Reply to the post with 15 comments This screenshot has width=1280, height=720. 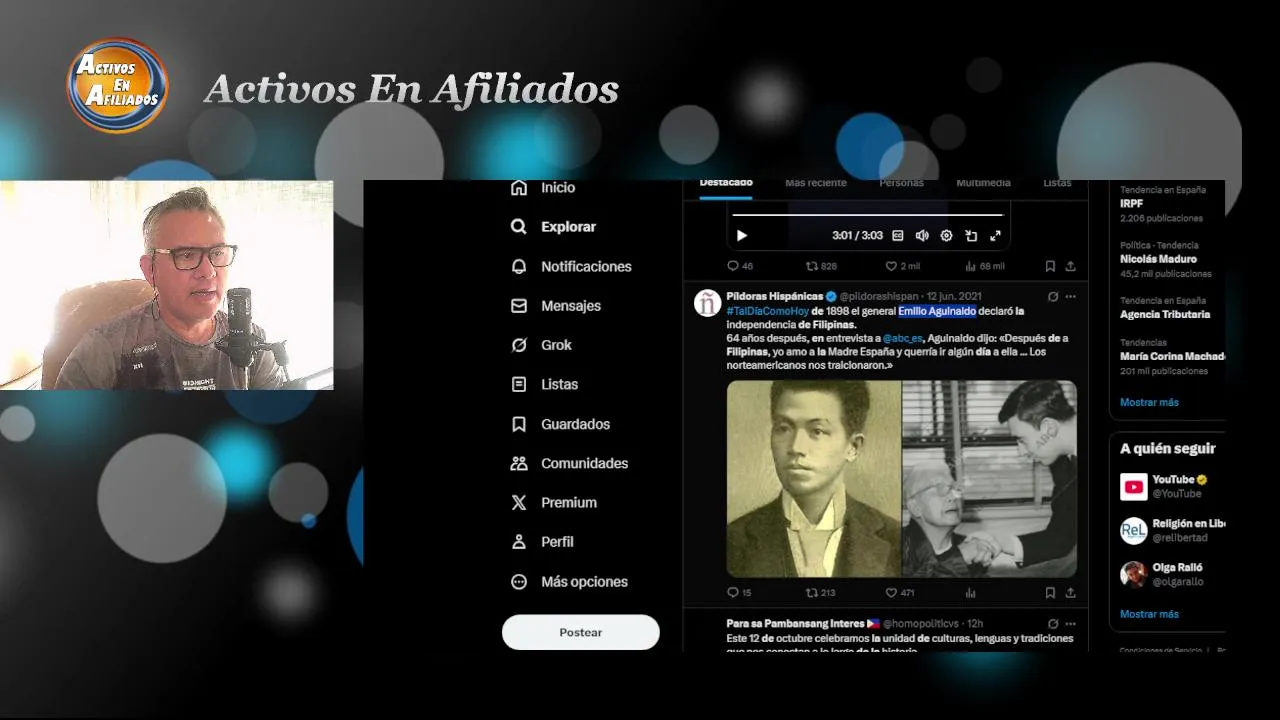point(739,593)
